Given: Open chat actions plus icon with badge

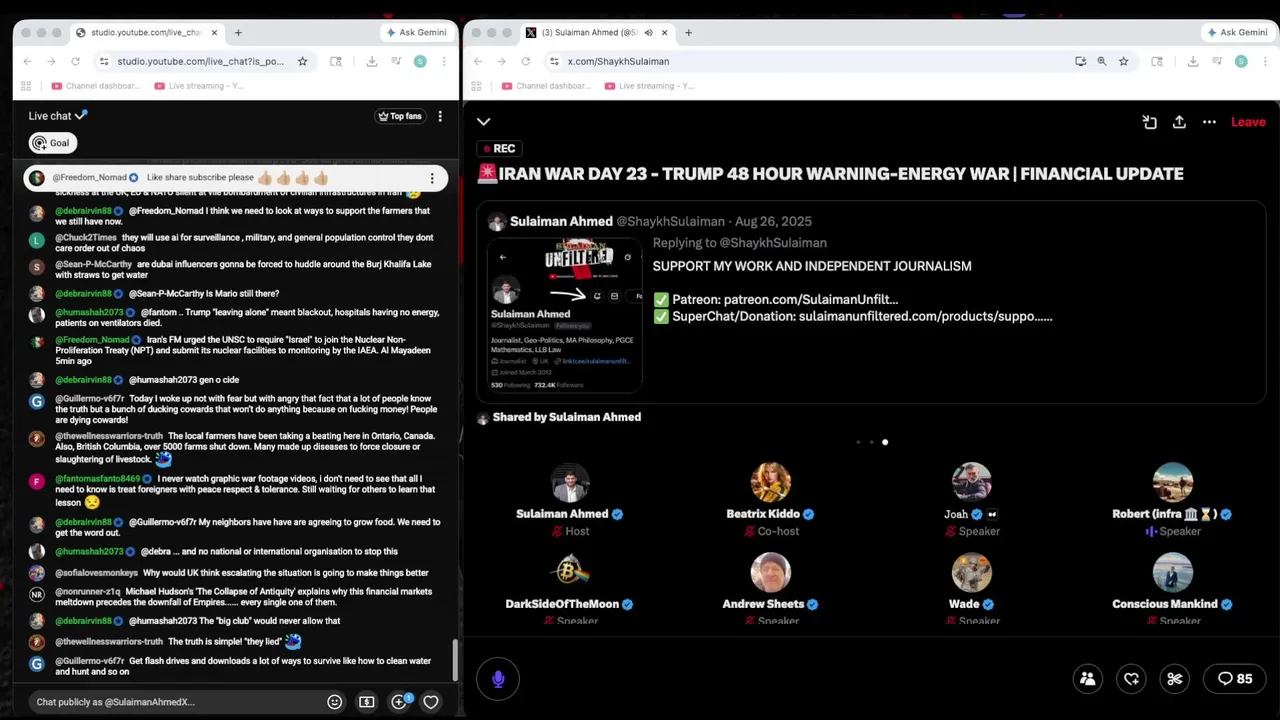Looking at the screenshot, I should [399, 702].
